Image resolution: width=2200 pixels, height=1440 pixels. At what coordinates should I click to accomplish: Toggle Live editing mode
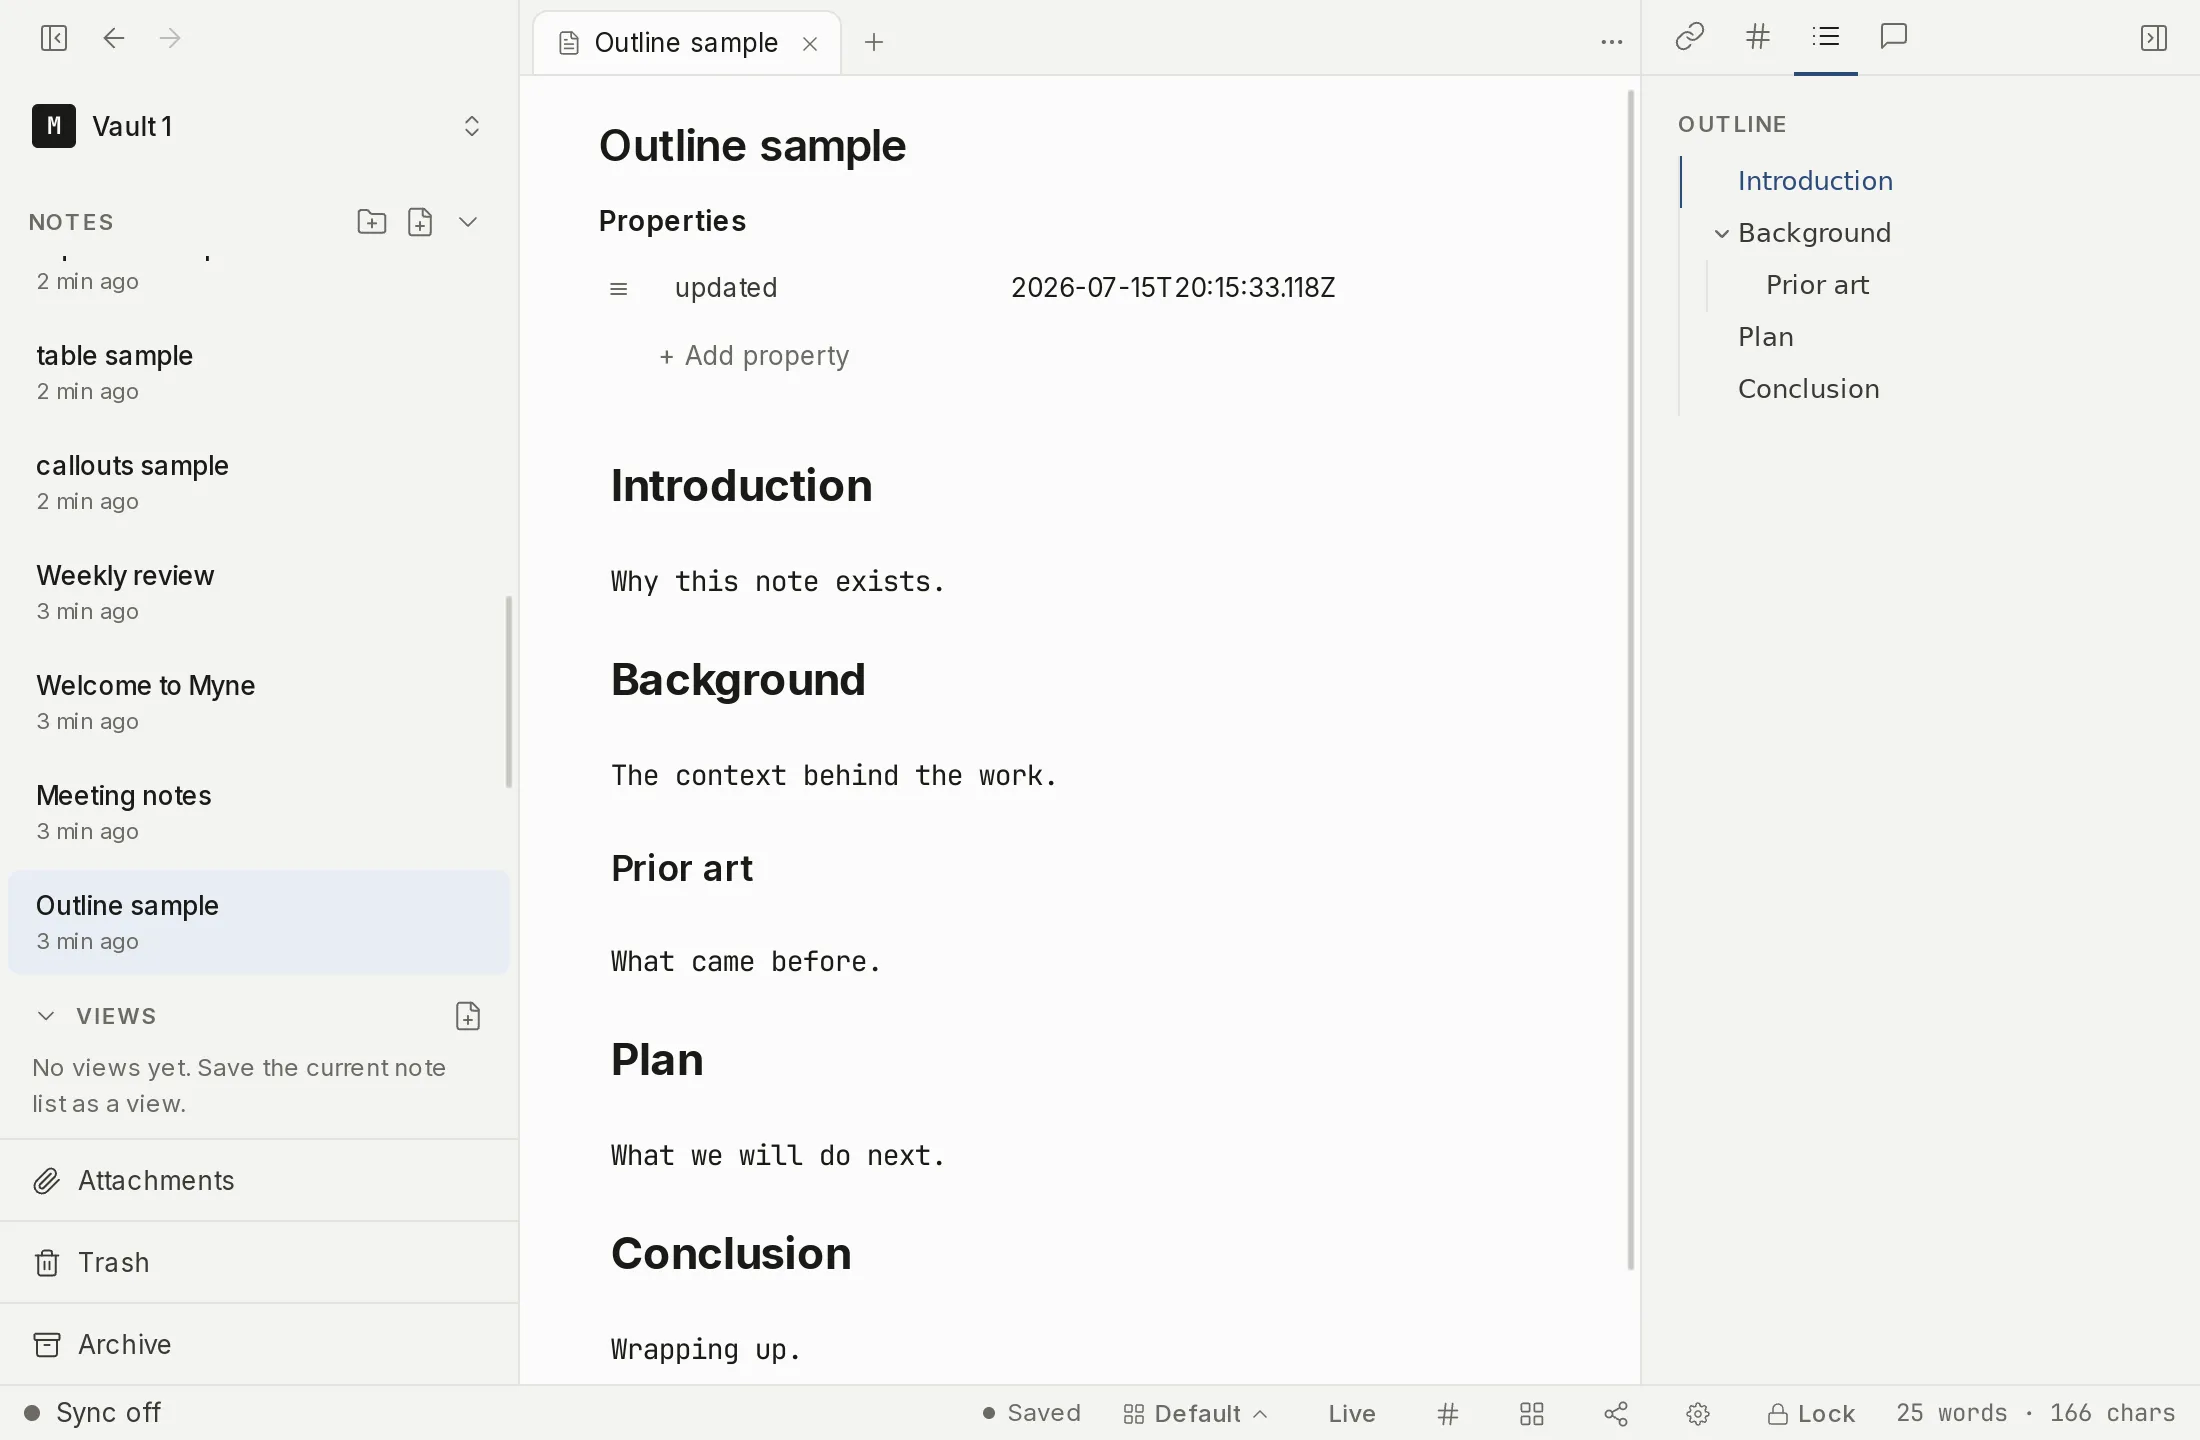coord(1352,1414)
